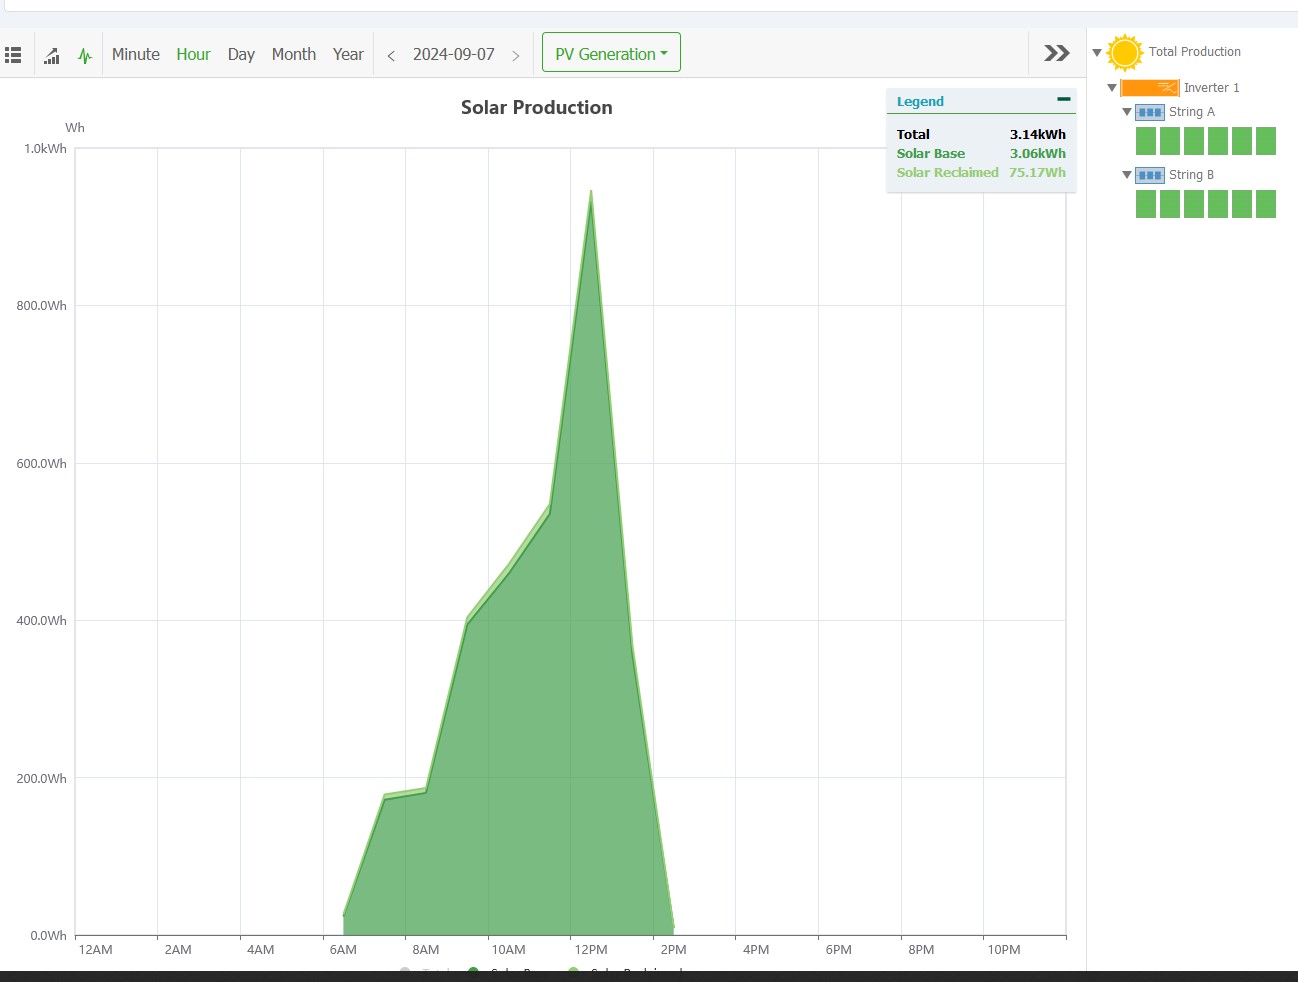1298x982 pixels.
Task: Open the PV Generation dropdown
Action: click(611, 54)
